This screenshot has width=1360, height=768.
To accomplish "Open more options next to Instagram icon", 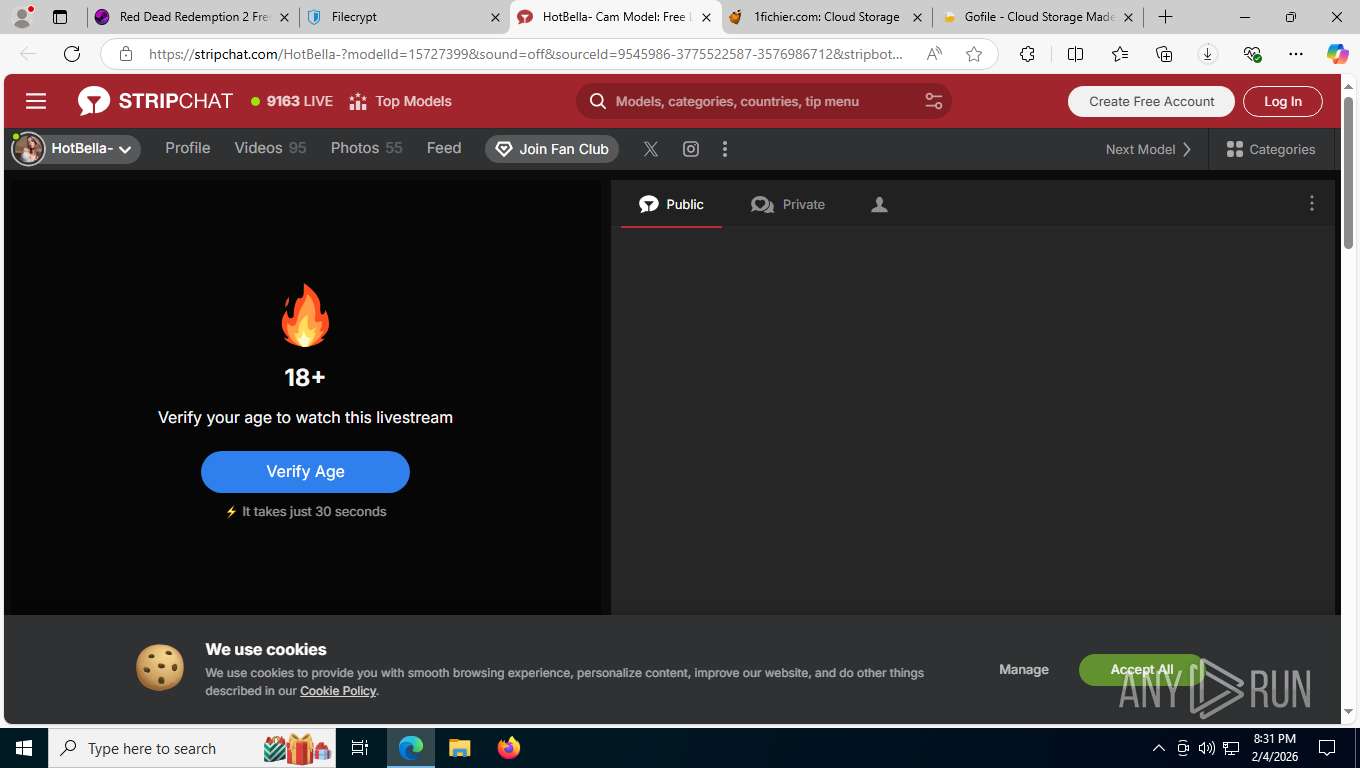I will pos(725,149).
